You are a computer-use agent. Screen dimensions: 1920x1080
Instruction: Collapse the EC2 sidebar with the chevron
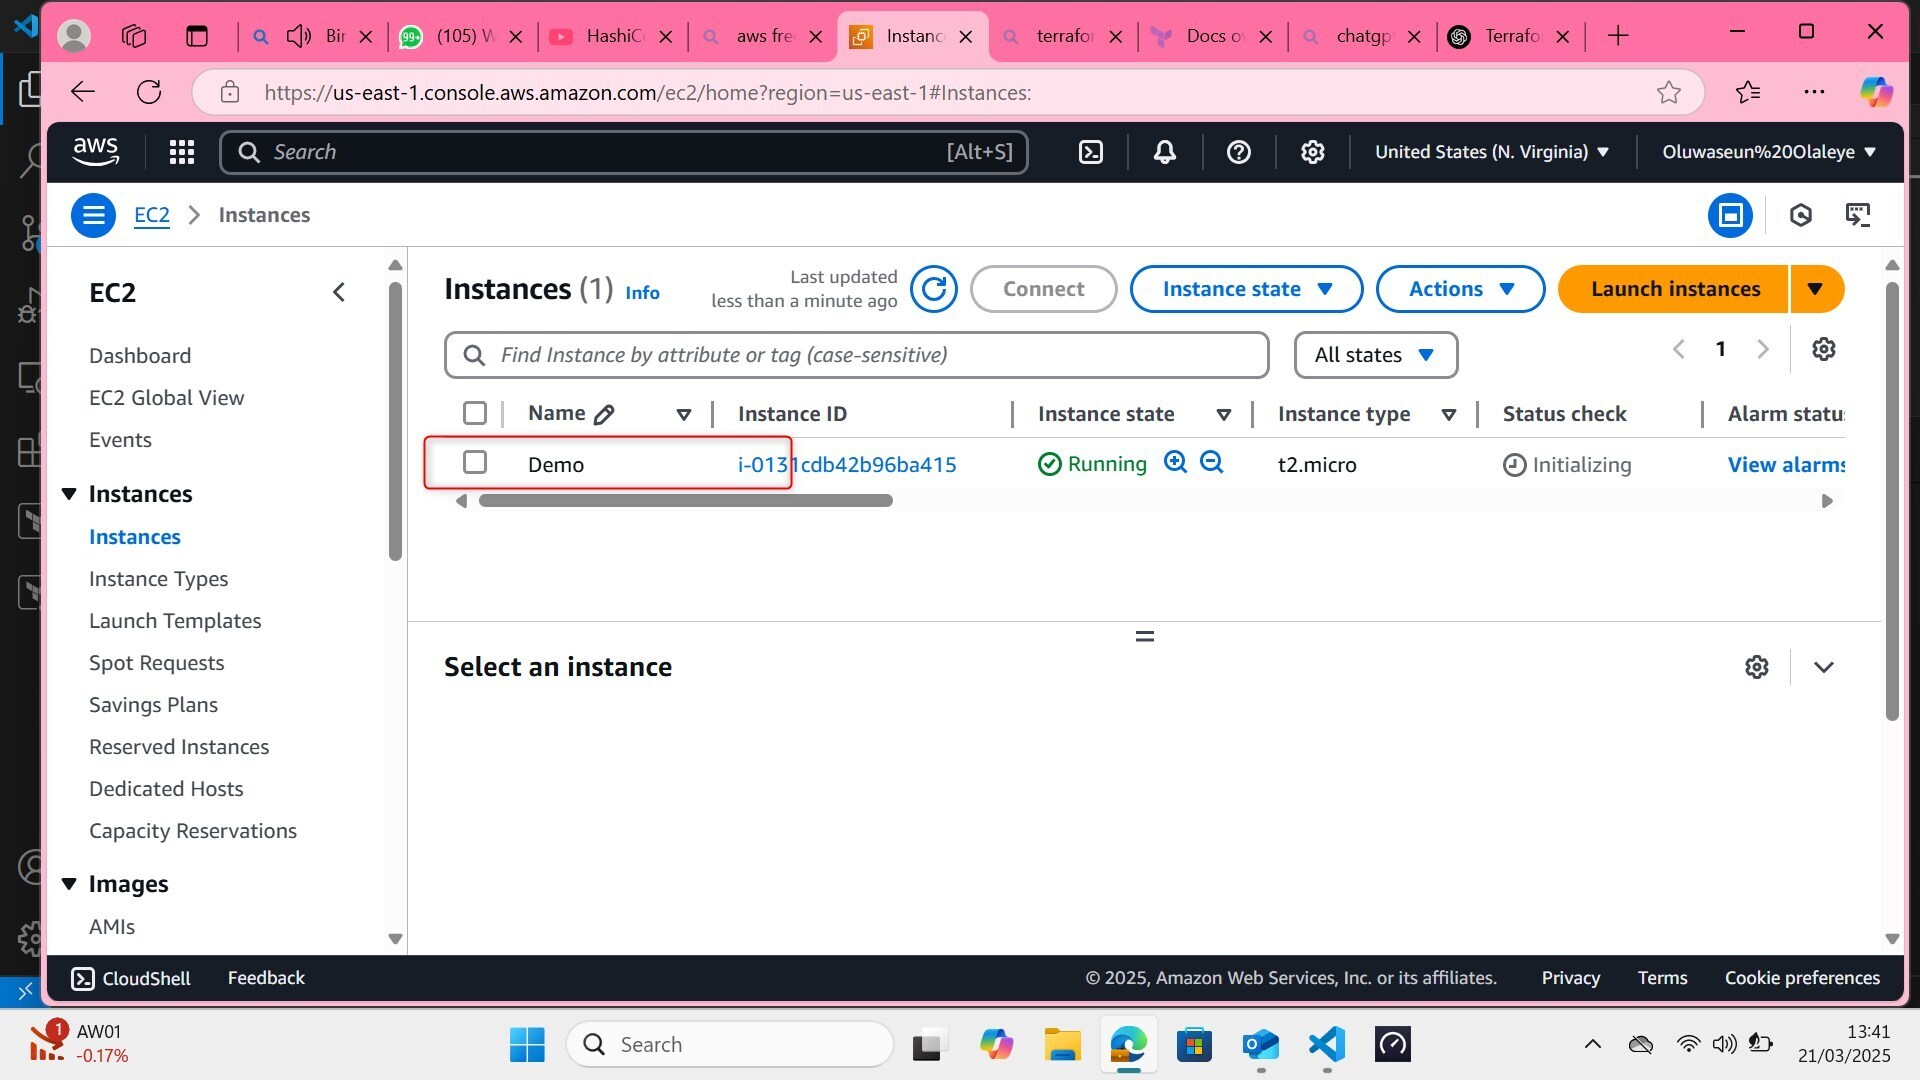tap(339, 292)
